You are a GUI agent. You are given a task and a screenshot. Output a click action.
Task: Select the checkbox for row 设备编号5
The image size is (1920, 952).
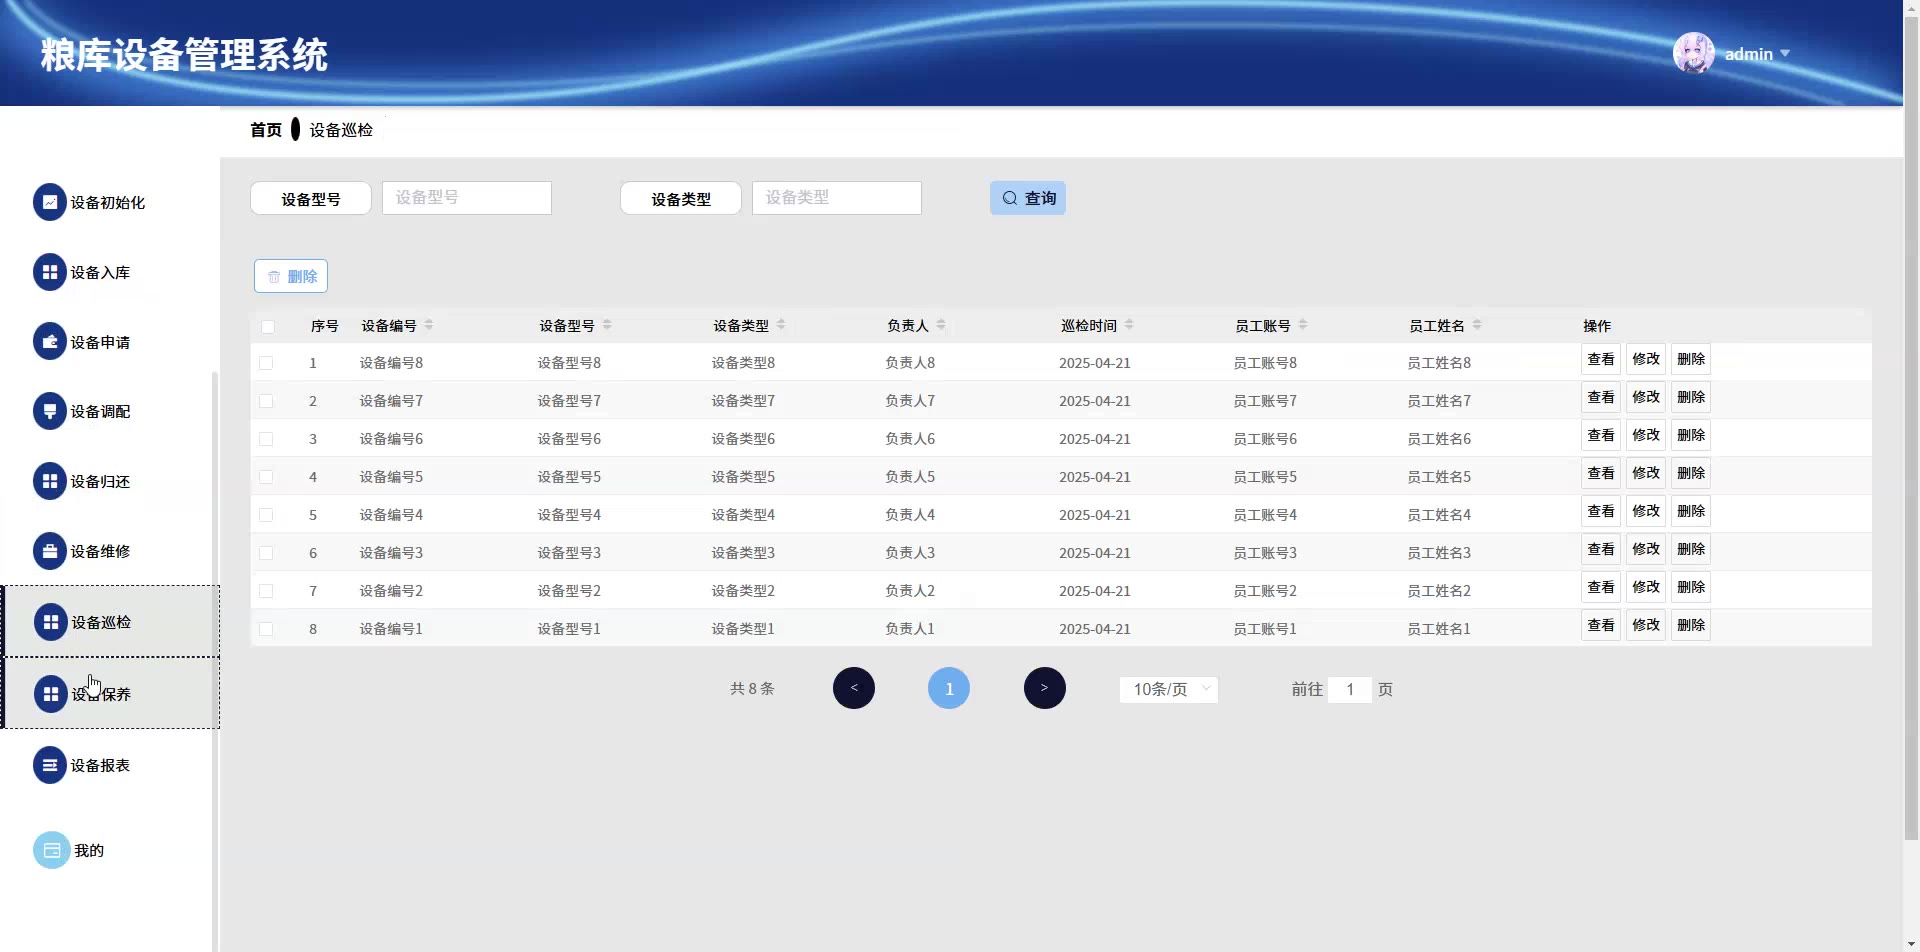click(x=266, y=477)
